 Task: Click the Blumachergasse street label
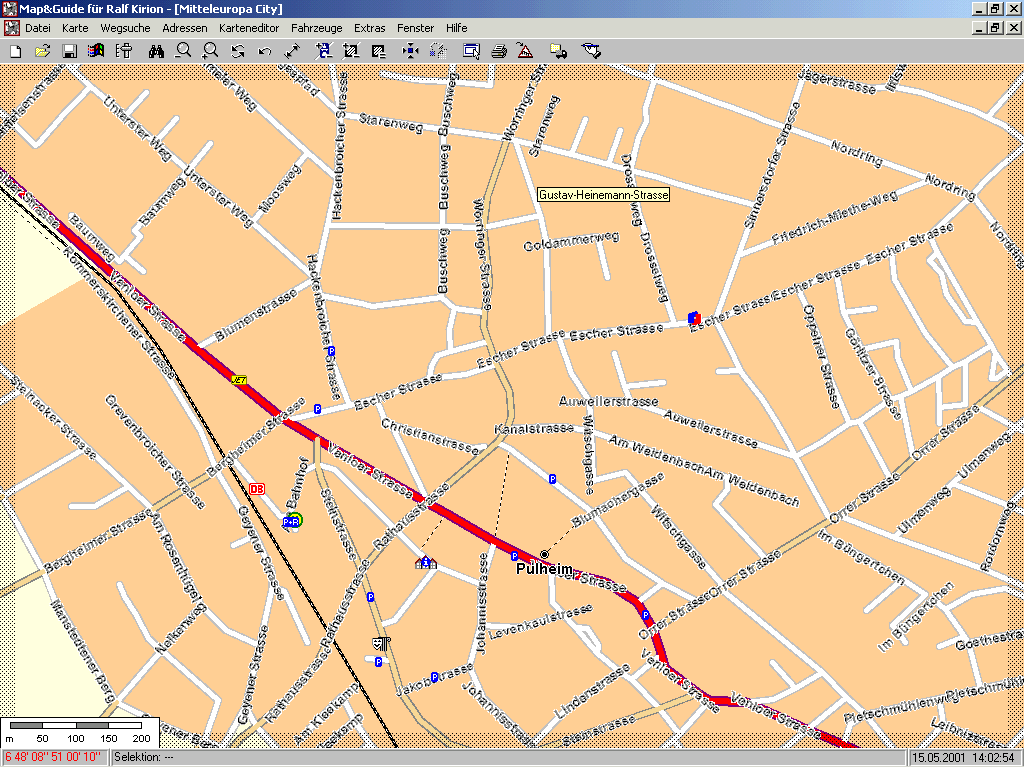(618, 500)
